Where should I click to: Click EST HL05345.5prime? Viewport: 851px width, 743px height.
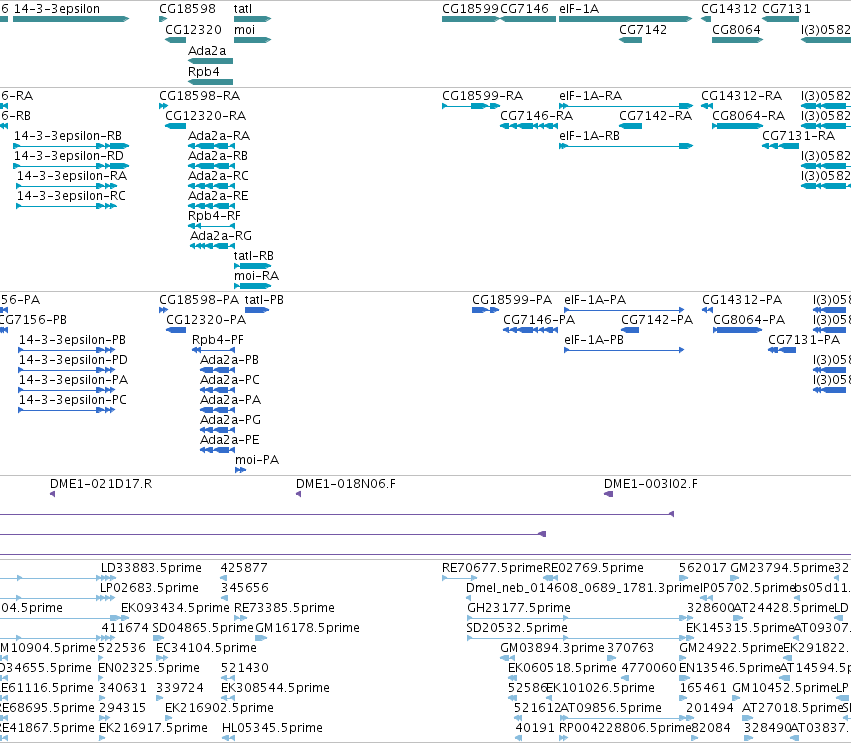click(x=272, y=728)
